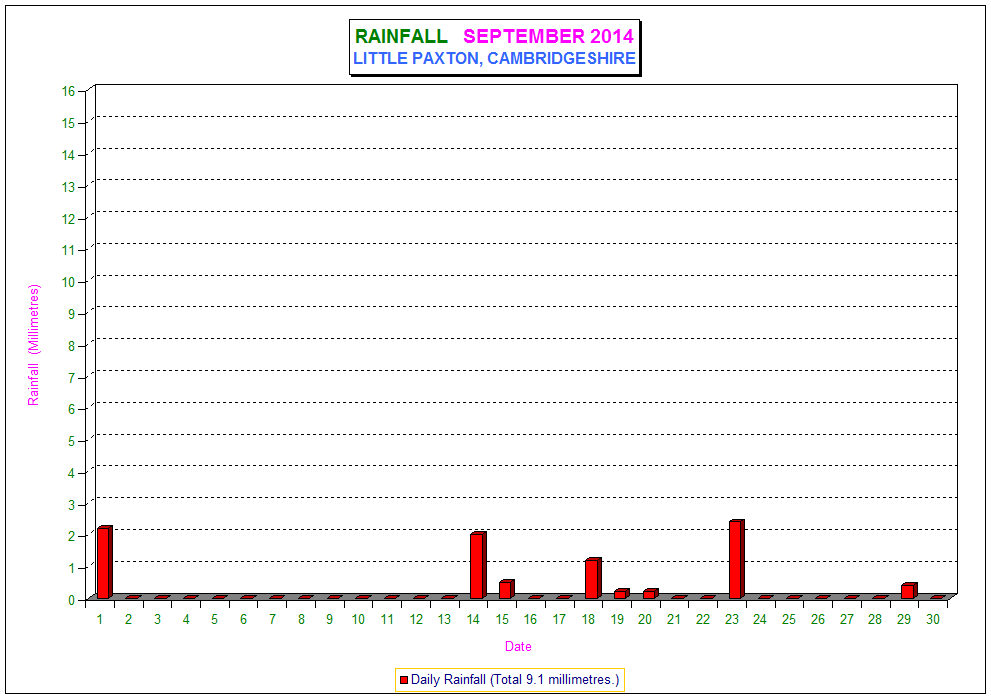Click the y-axis value '16'
The height and width of the screenshot is (698, 991).
pos(68,91)
